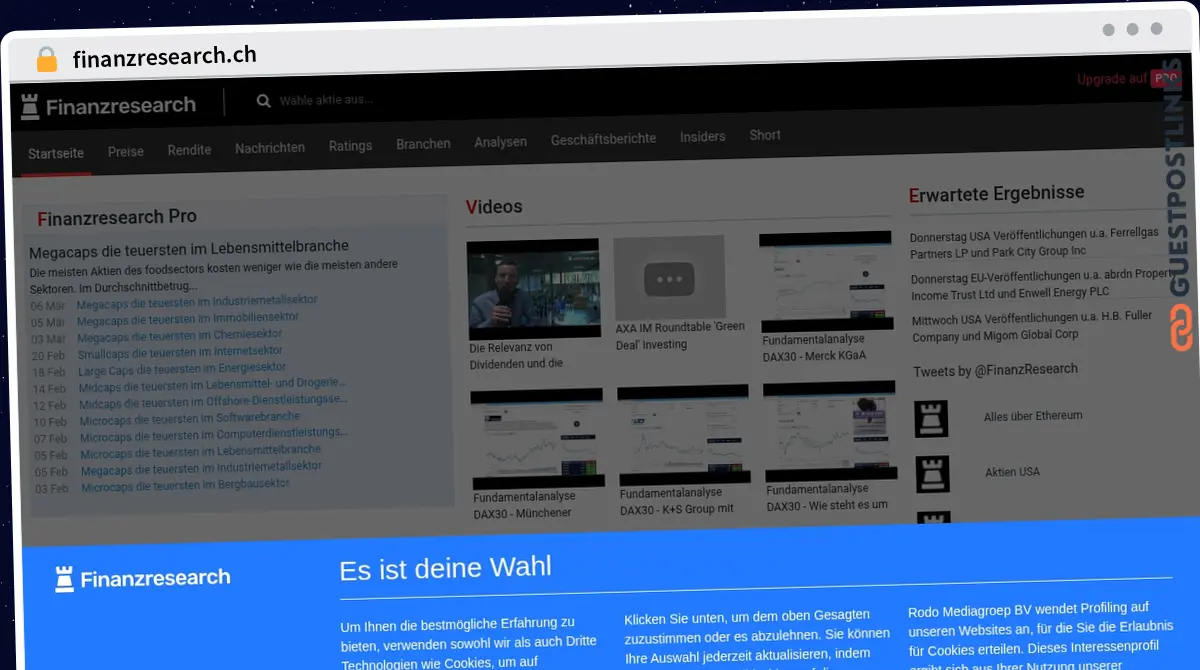Select the Ratings tab
Screen dimensions: 1200x670
pyautogui.click(x=350, y=146)
